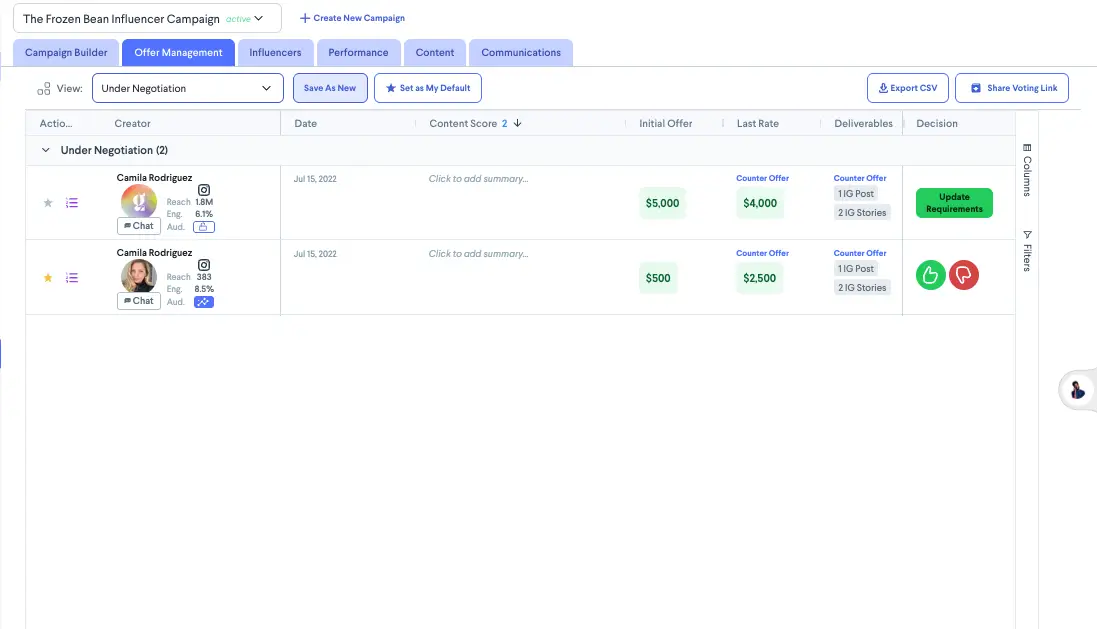Open floating assistant avatar widget
Screen dimensions: 1097x629
1077,390
